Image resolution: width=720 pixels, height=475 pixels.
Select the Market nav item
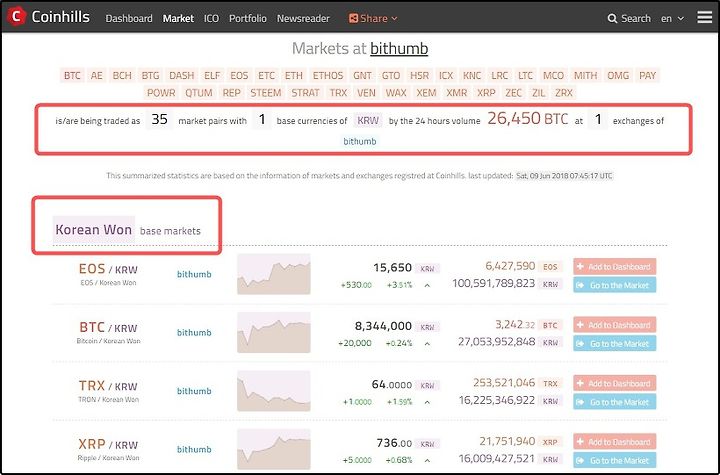pyautogui.click(x=178, y=18)
